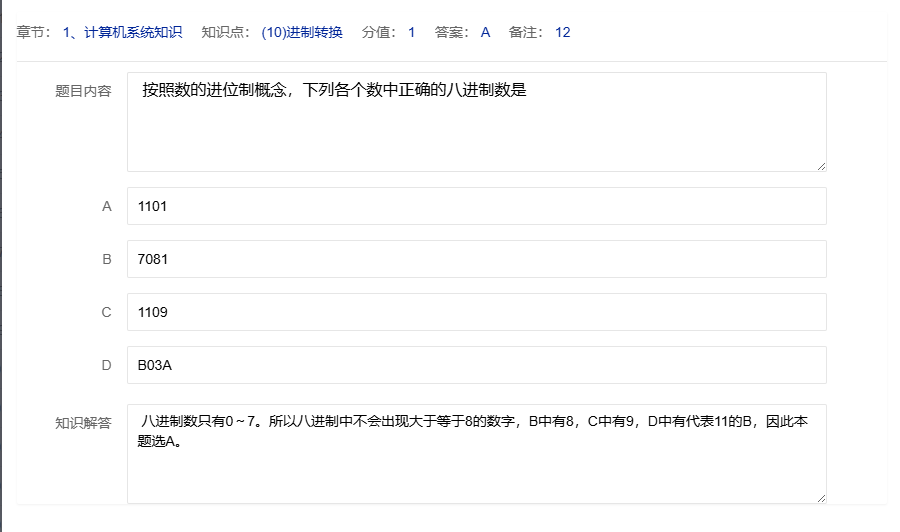Select the 答案 answer value A
The image size is (900, 532).
[x=485, y=32]
